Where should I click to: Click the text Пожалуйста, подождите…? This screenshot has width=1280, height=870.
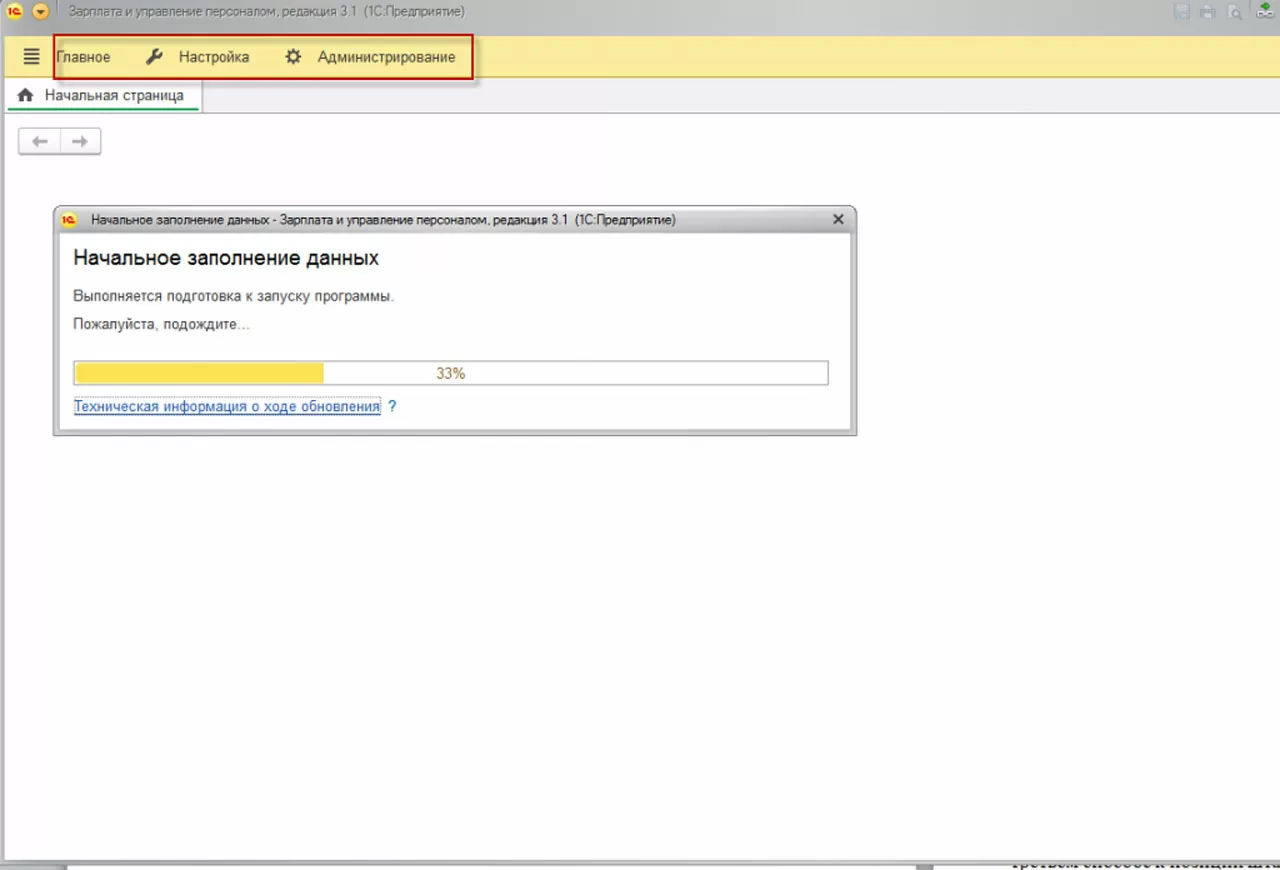(162, 324)
